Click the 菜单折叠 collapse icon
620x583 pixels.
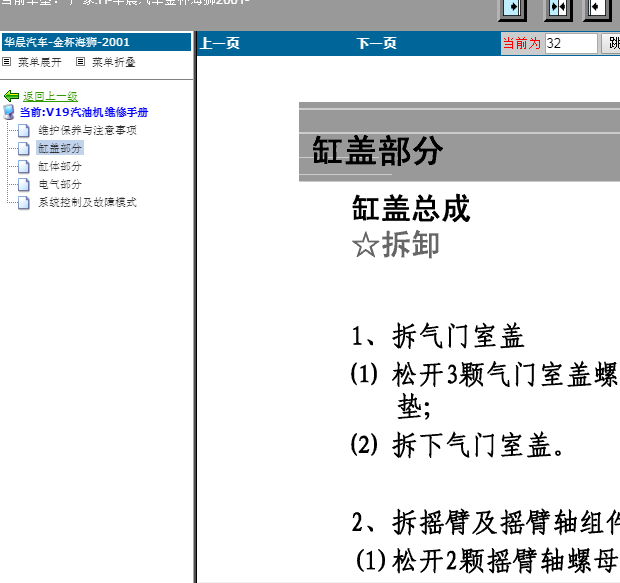click(80, 62)
